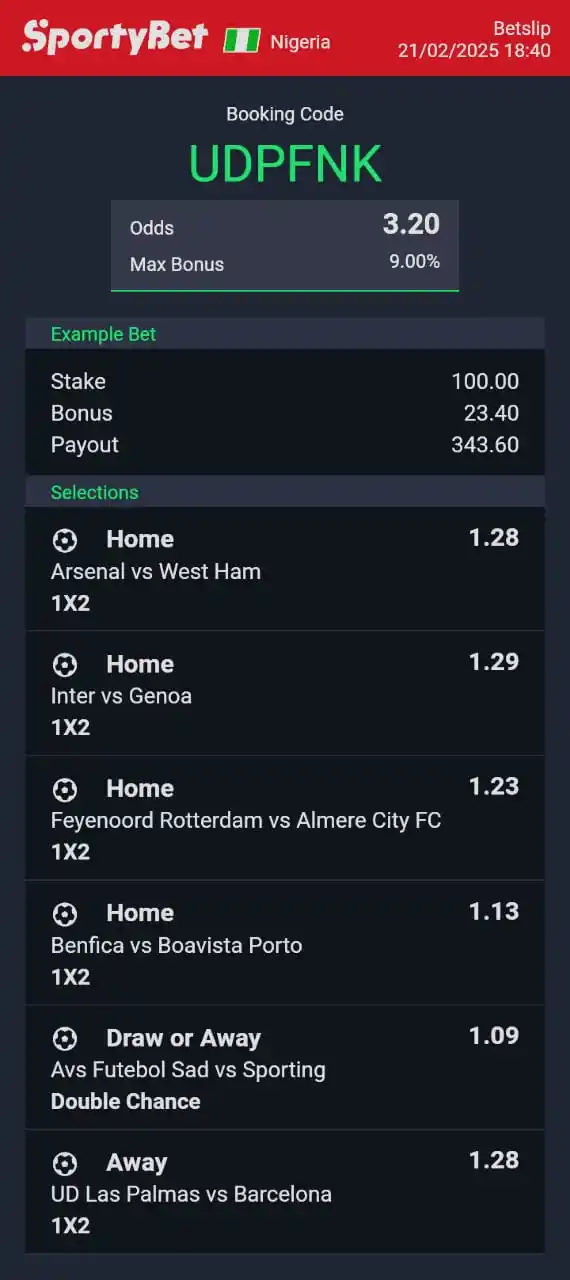The width and height of the screenshot is (570, 1280).
Task: Click the stake amount 100.00
Action: [x=485, y=381]
